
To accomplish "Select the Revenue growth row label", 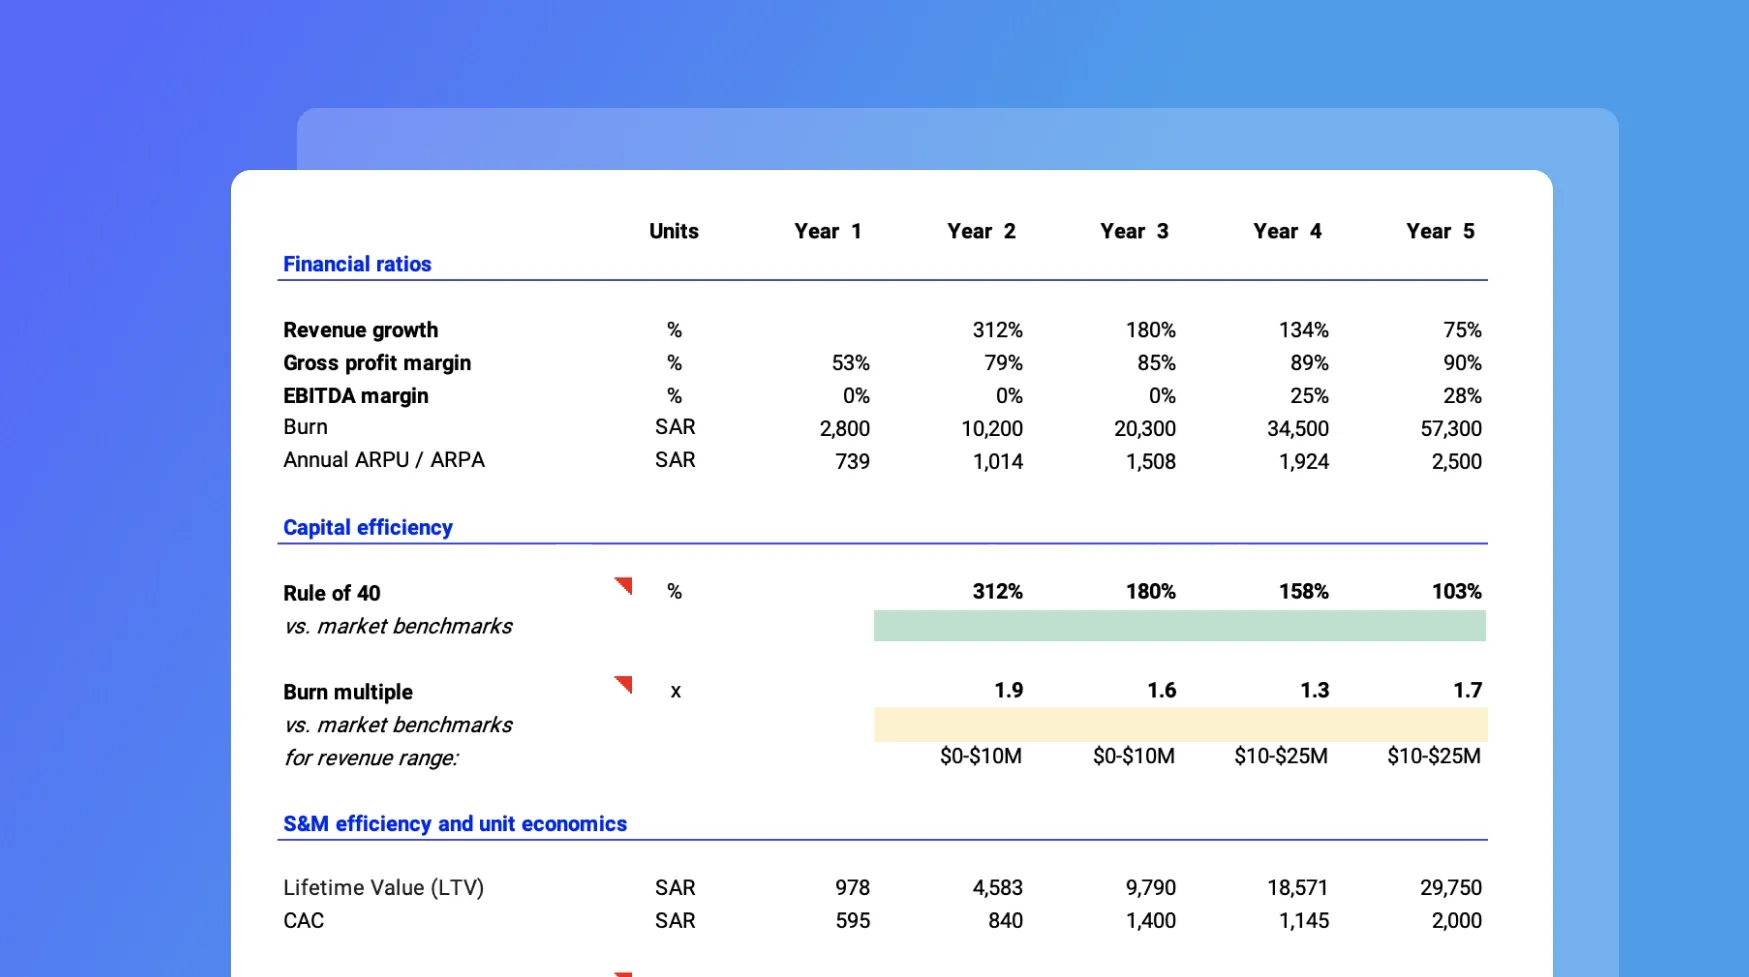I will 360,330.
